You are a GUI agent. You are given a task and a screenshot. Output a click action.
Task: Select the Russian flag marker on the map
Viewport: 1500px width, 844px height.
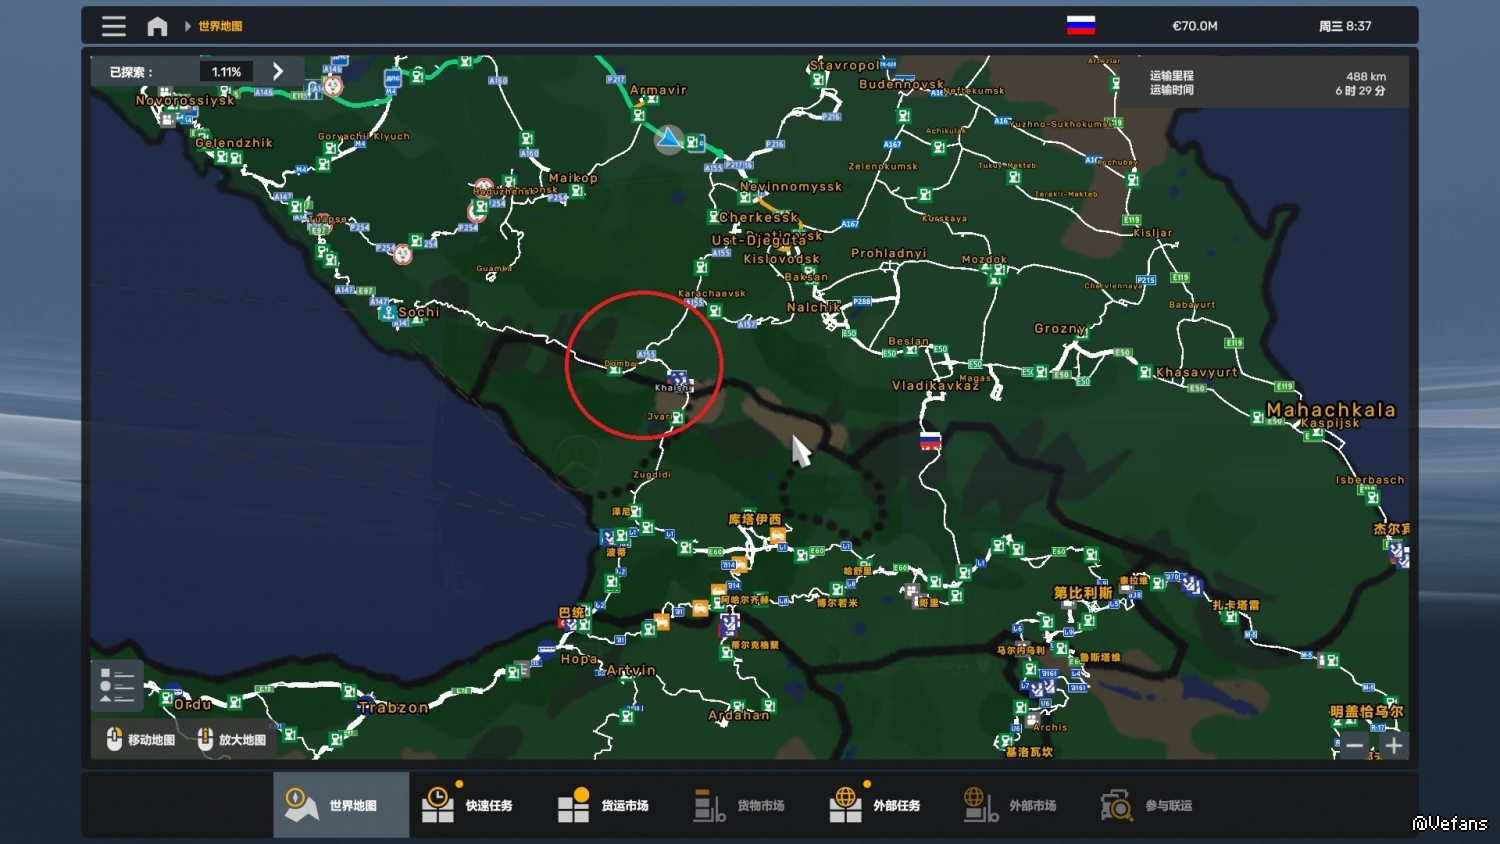[930, 440]
